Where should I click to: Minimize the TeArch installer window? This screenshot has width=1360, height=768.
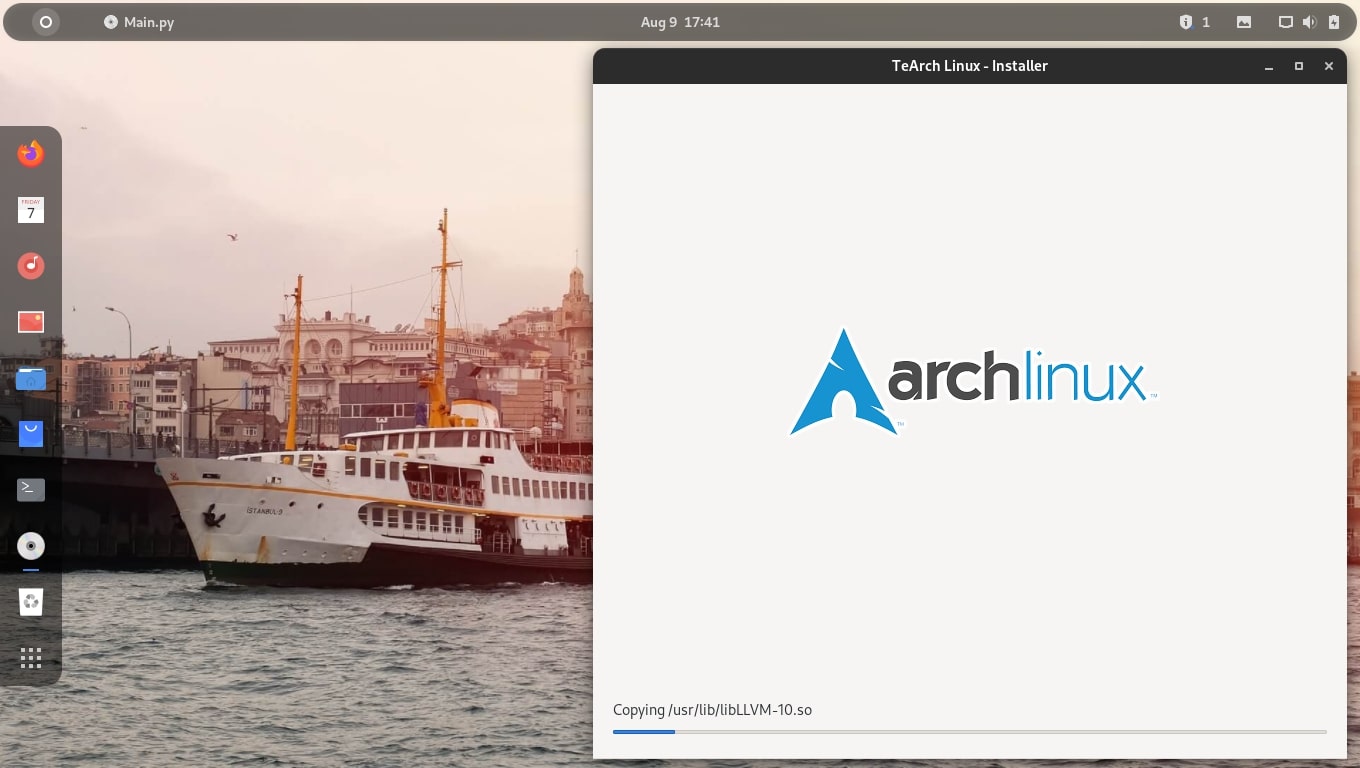(x=1269, y=66)
